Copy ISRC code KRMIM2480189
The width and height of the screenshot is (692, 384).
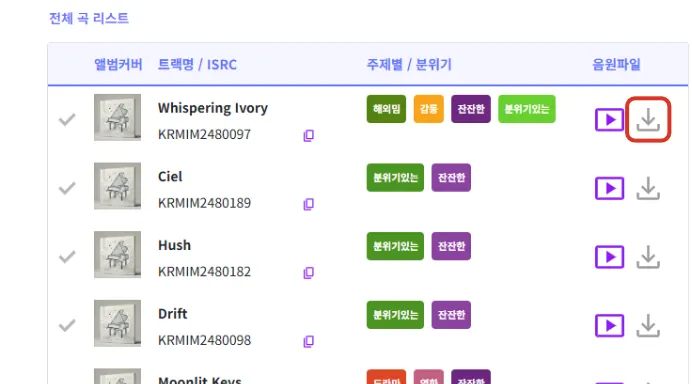[x=308, y=204]
